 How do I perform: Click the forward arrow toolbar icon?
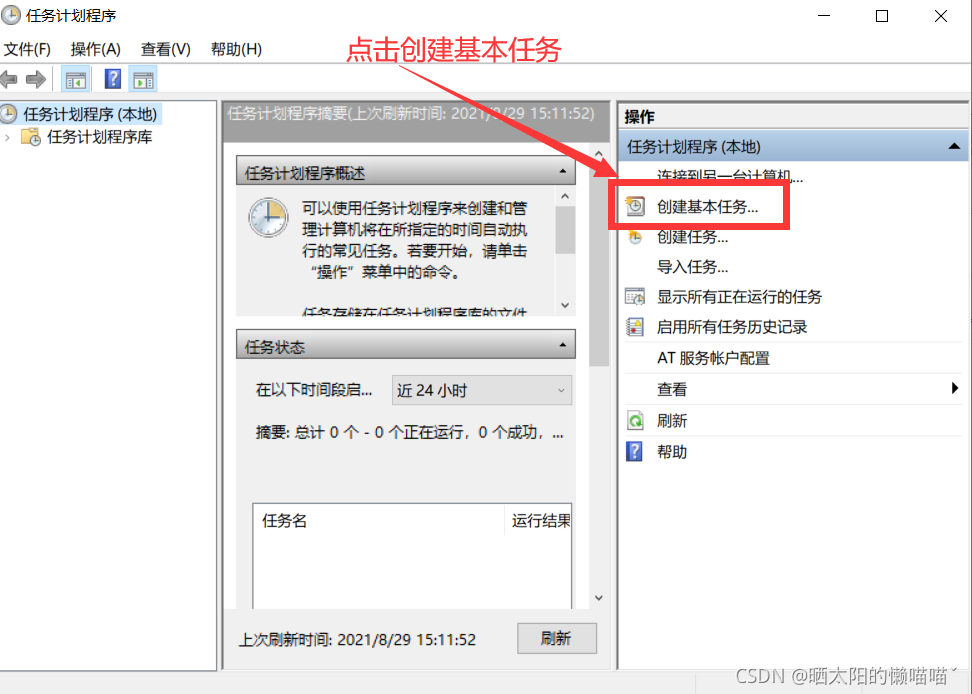pyautogui.click(x=36, y=79)
